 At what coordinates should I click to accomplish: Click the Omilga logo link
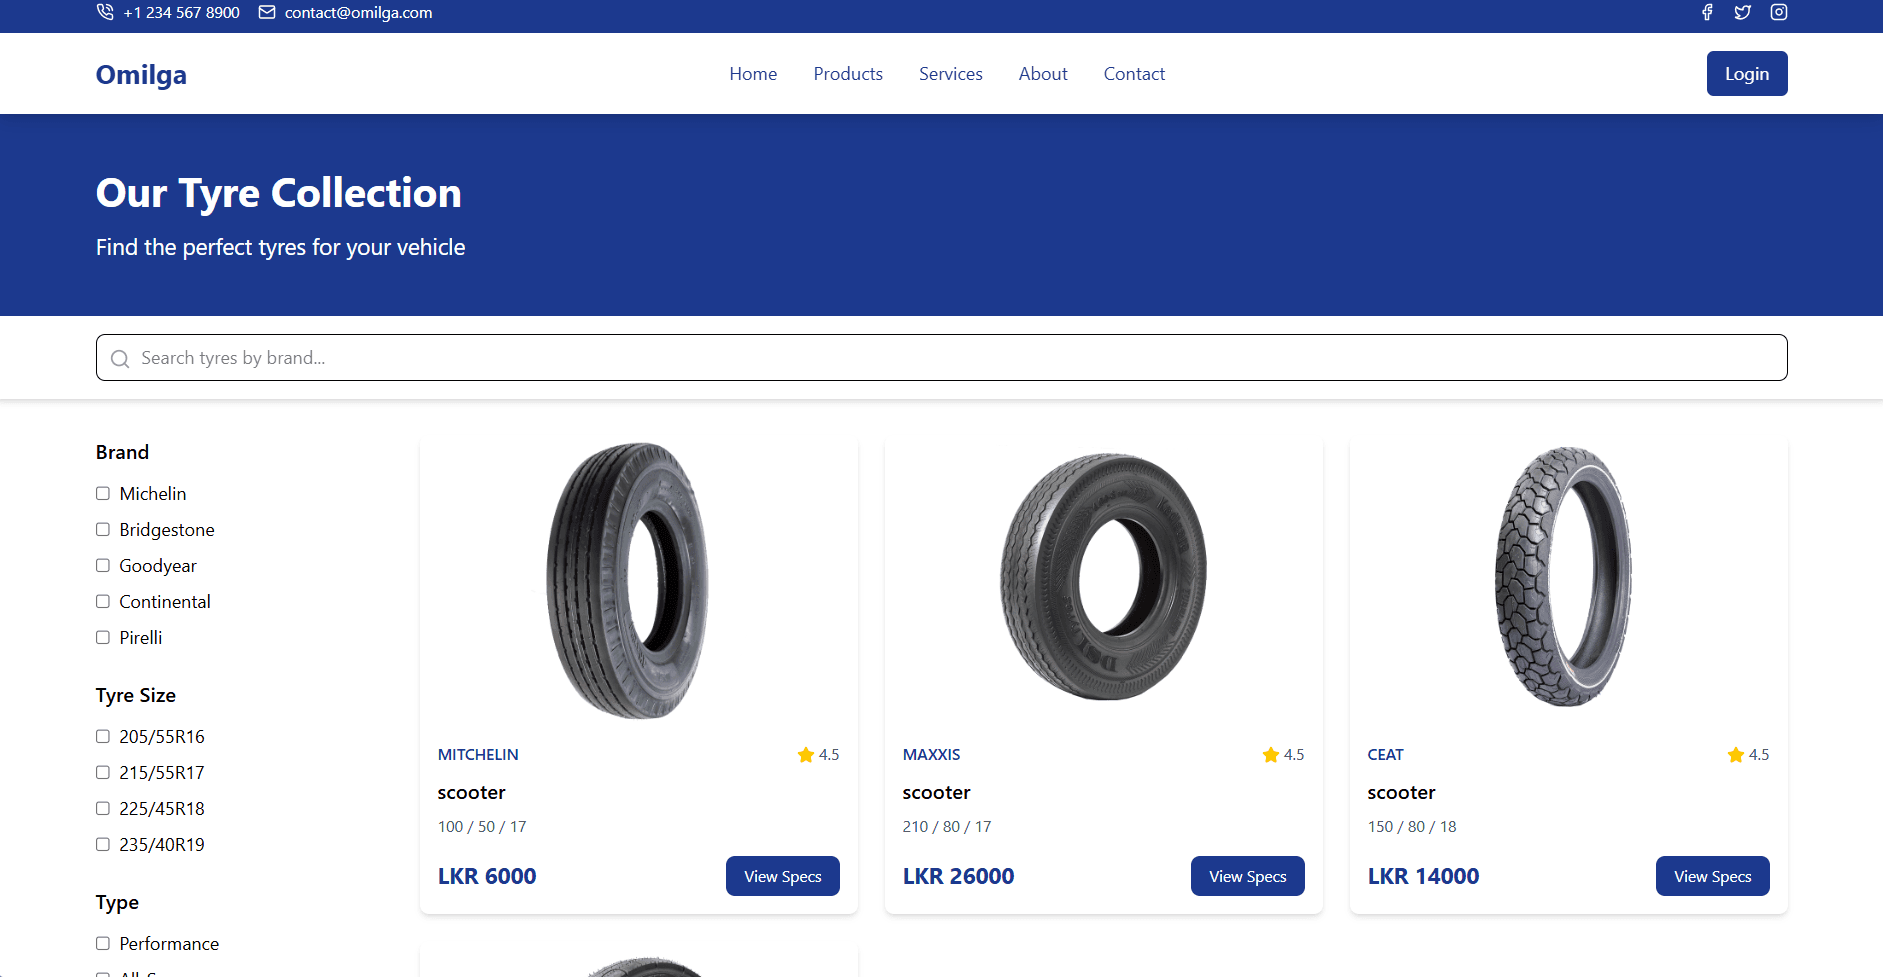point(141,75)
